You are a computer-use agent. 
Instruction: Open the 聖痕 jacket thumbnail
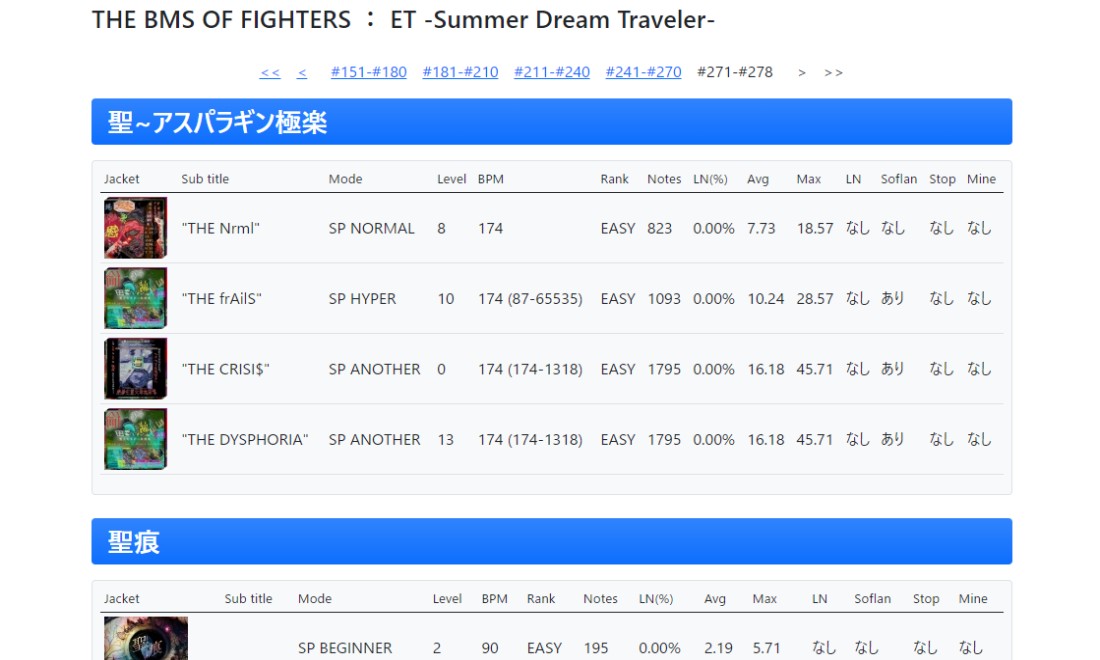click(146, 638)
